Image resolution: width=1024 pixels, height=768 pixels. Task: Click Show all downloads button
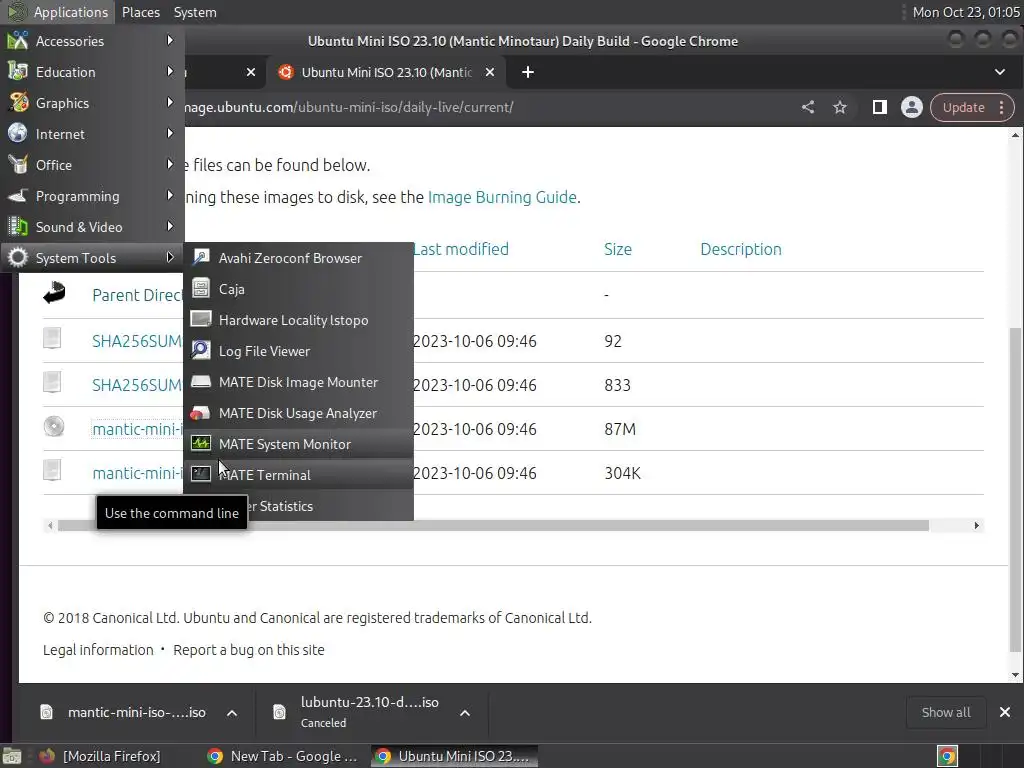946,712
